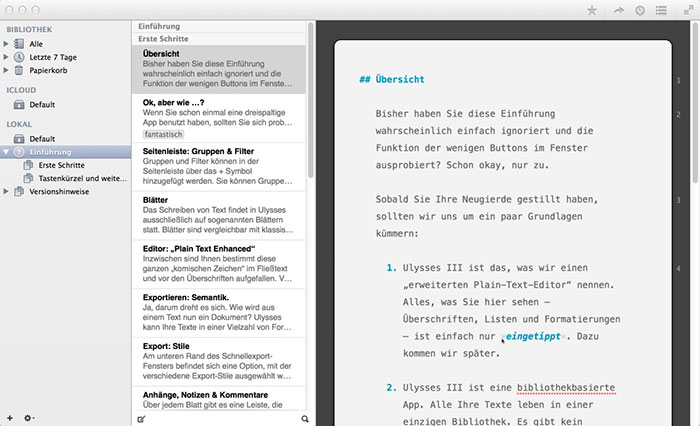Open 'Editor: Plain Text Enhanced' sheet
This screenshot has width=700, height=426.
pos(219,264)
